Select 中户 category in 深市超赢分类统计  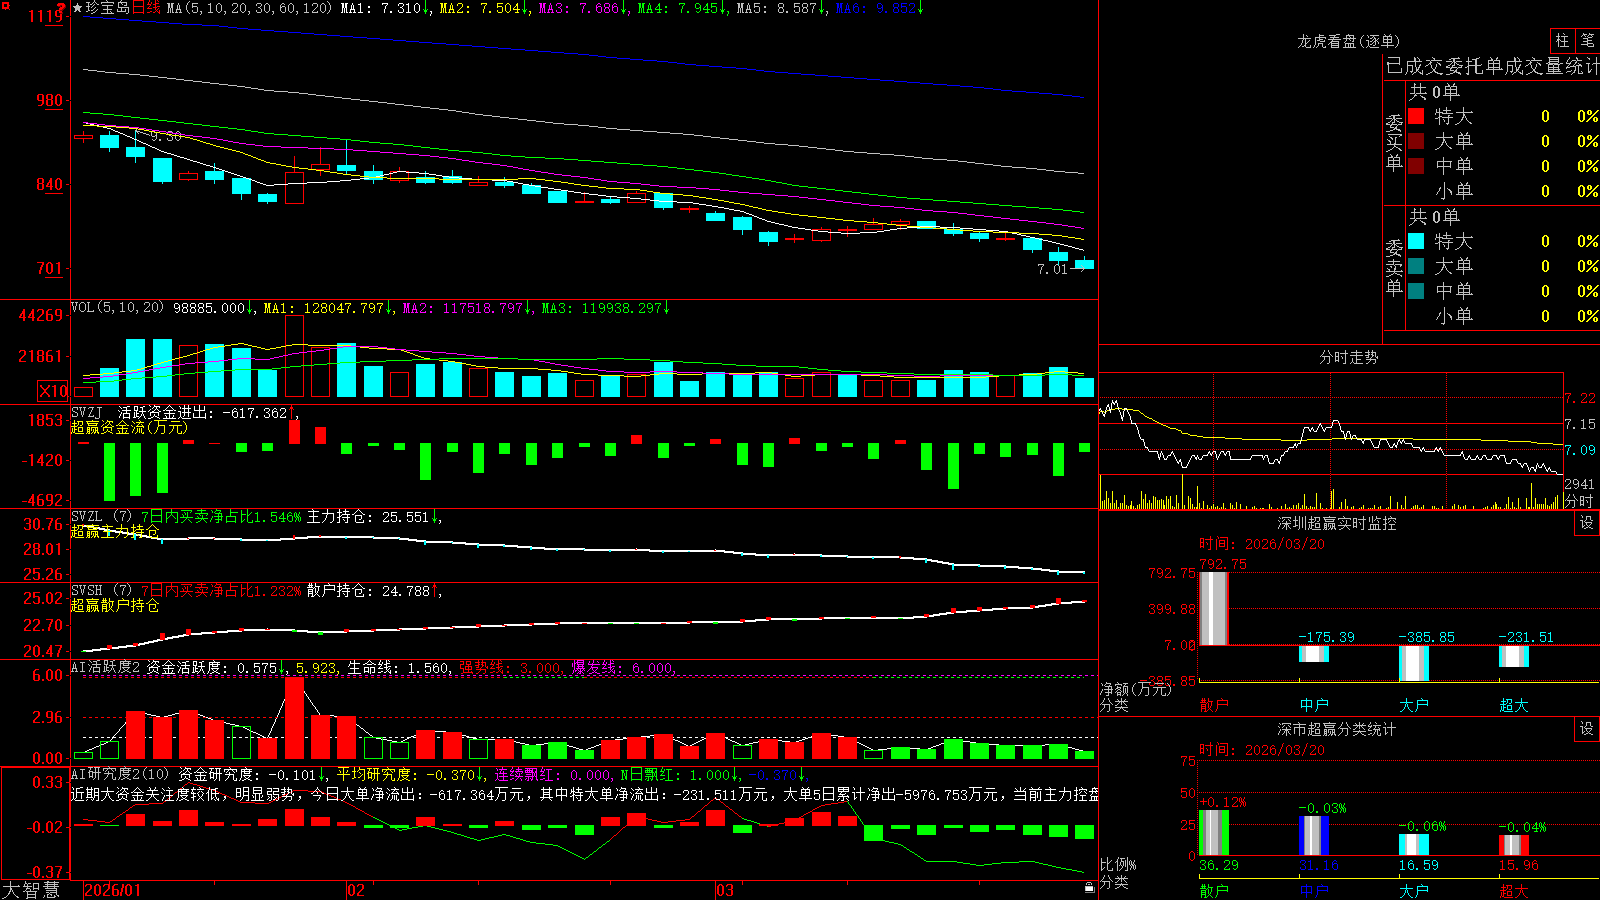(1314, 891)
